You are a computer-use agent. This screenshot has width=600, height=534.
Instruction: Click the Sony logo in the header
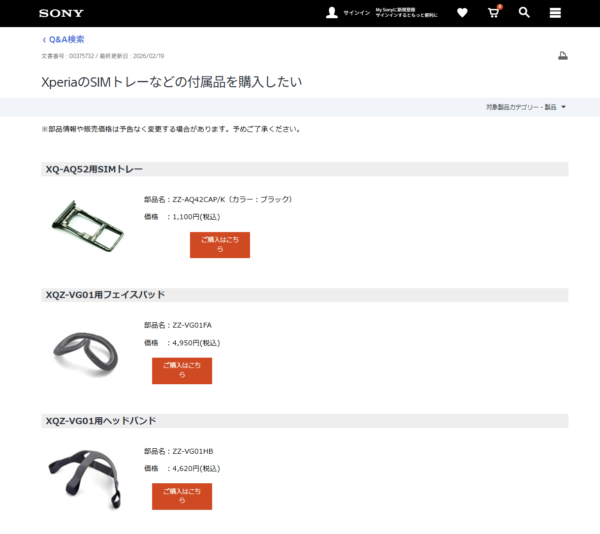coord(61,13)
